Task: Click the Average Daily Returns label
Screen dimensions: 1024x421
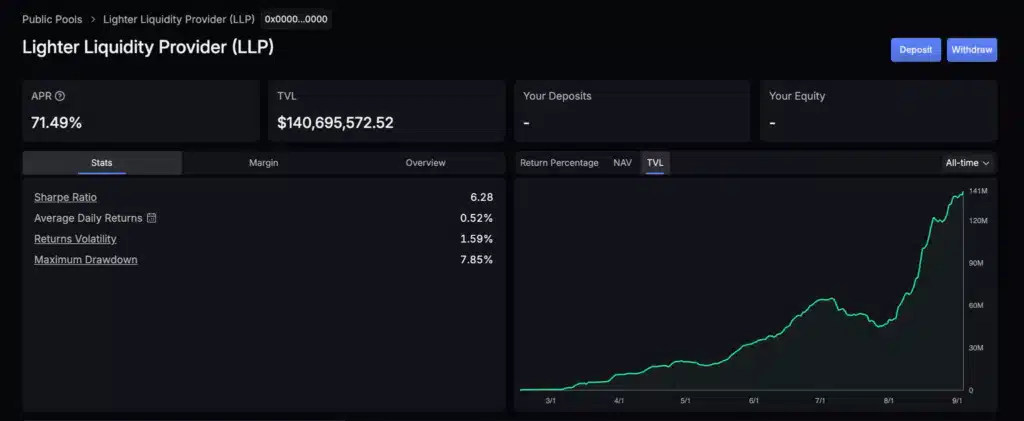Action: (x=88, y=218)
